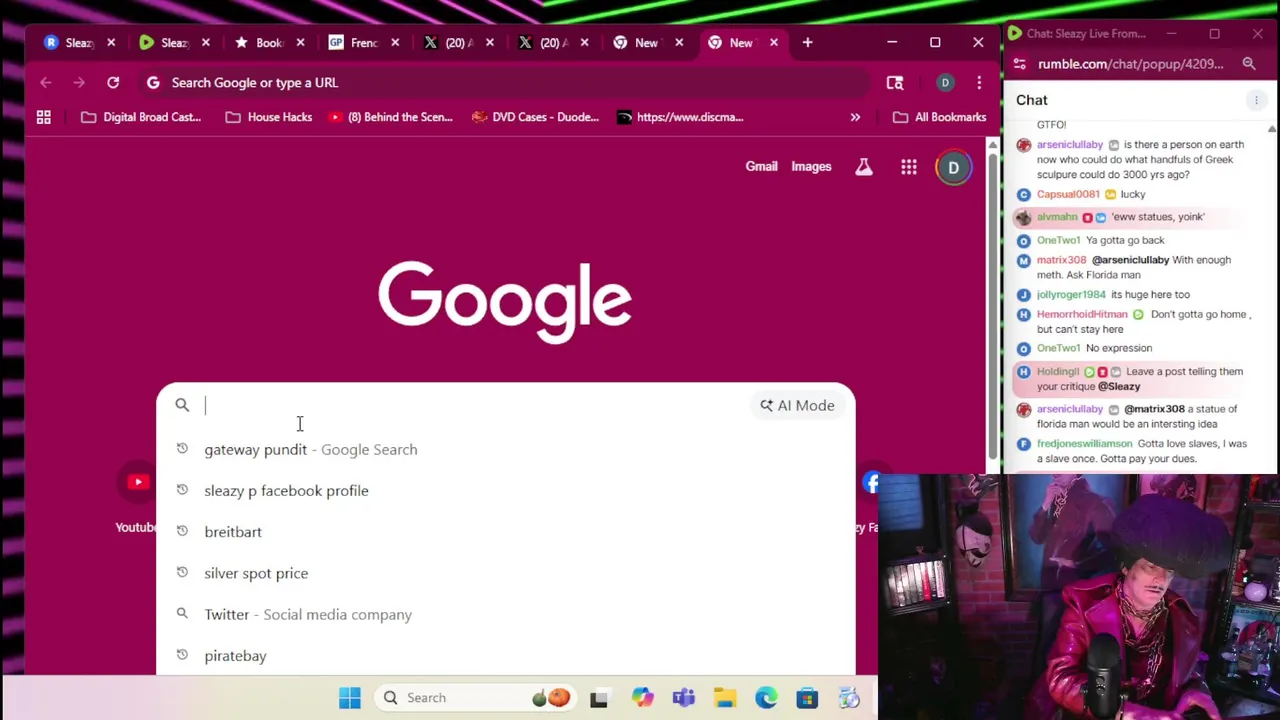
Task: Click the Facebook shortcut icon
Action: pyautogui.click(x=870, y=483)
